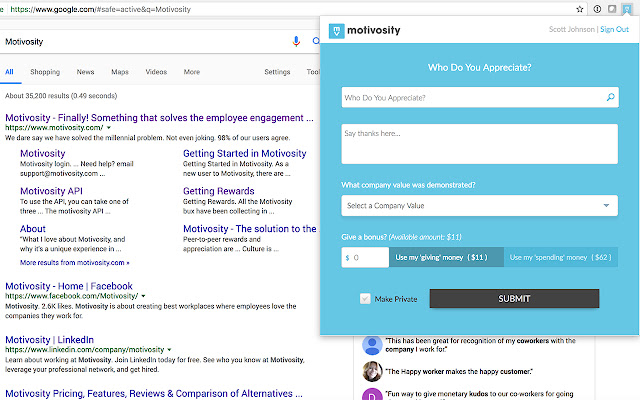This screenshot has height=400, width=640.
Task: Click the blue avatar next to coworkers review
Action: coord(372,345)
